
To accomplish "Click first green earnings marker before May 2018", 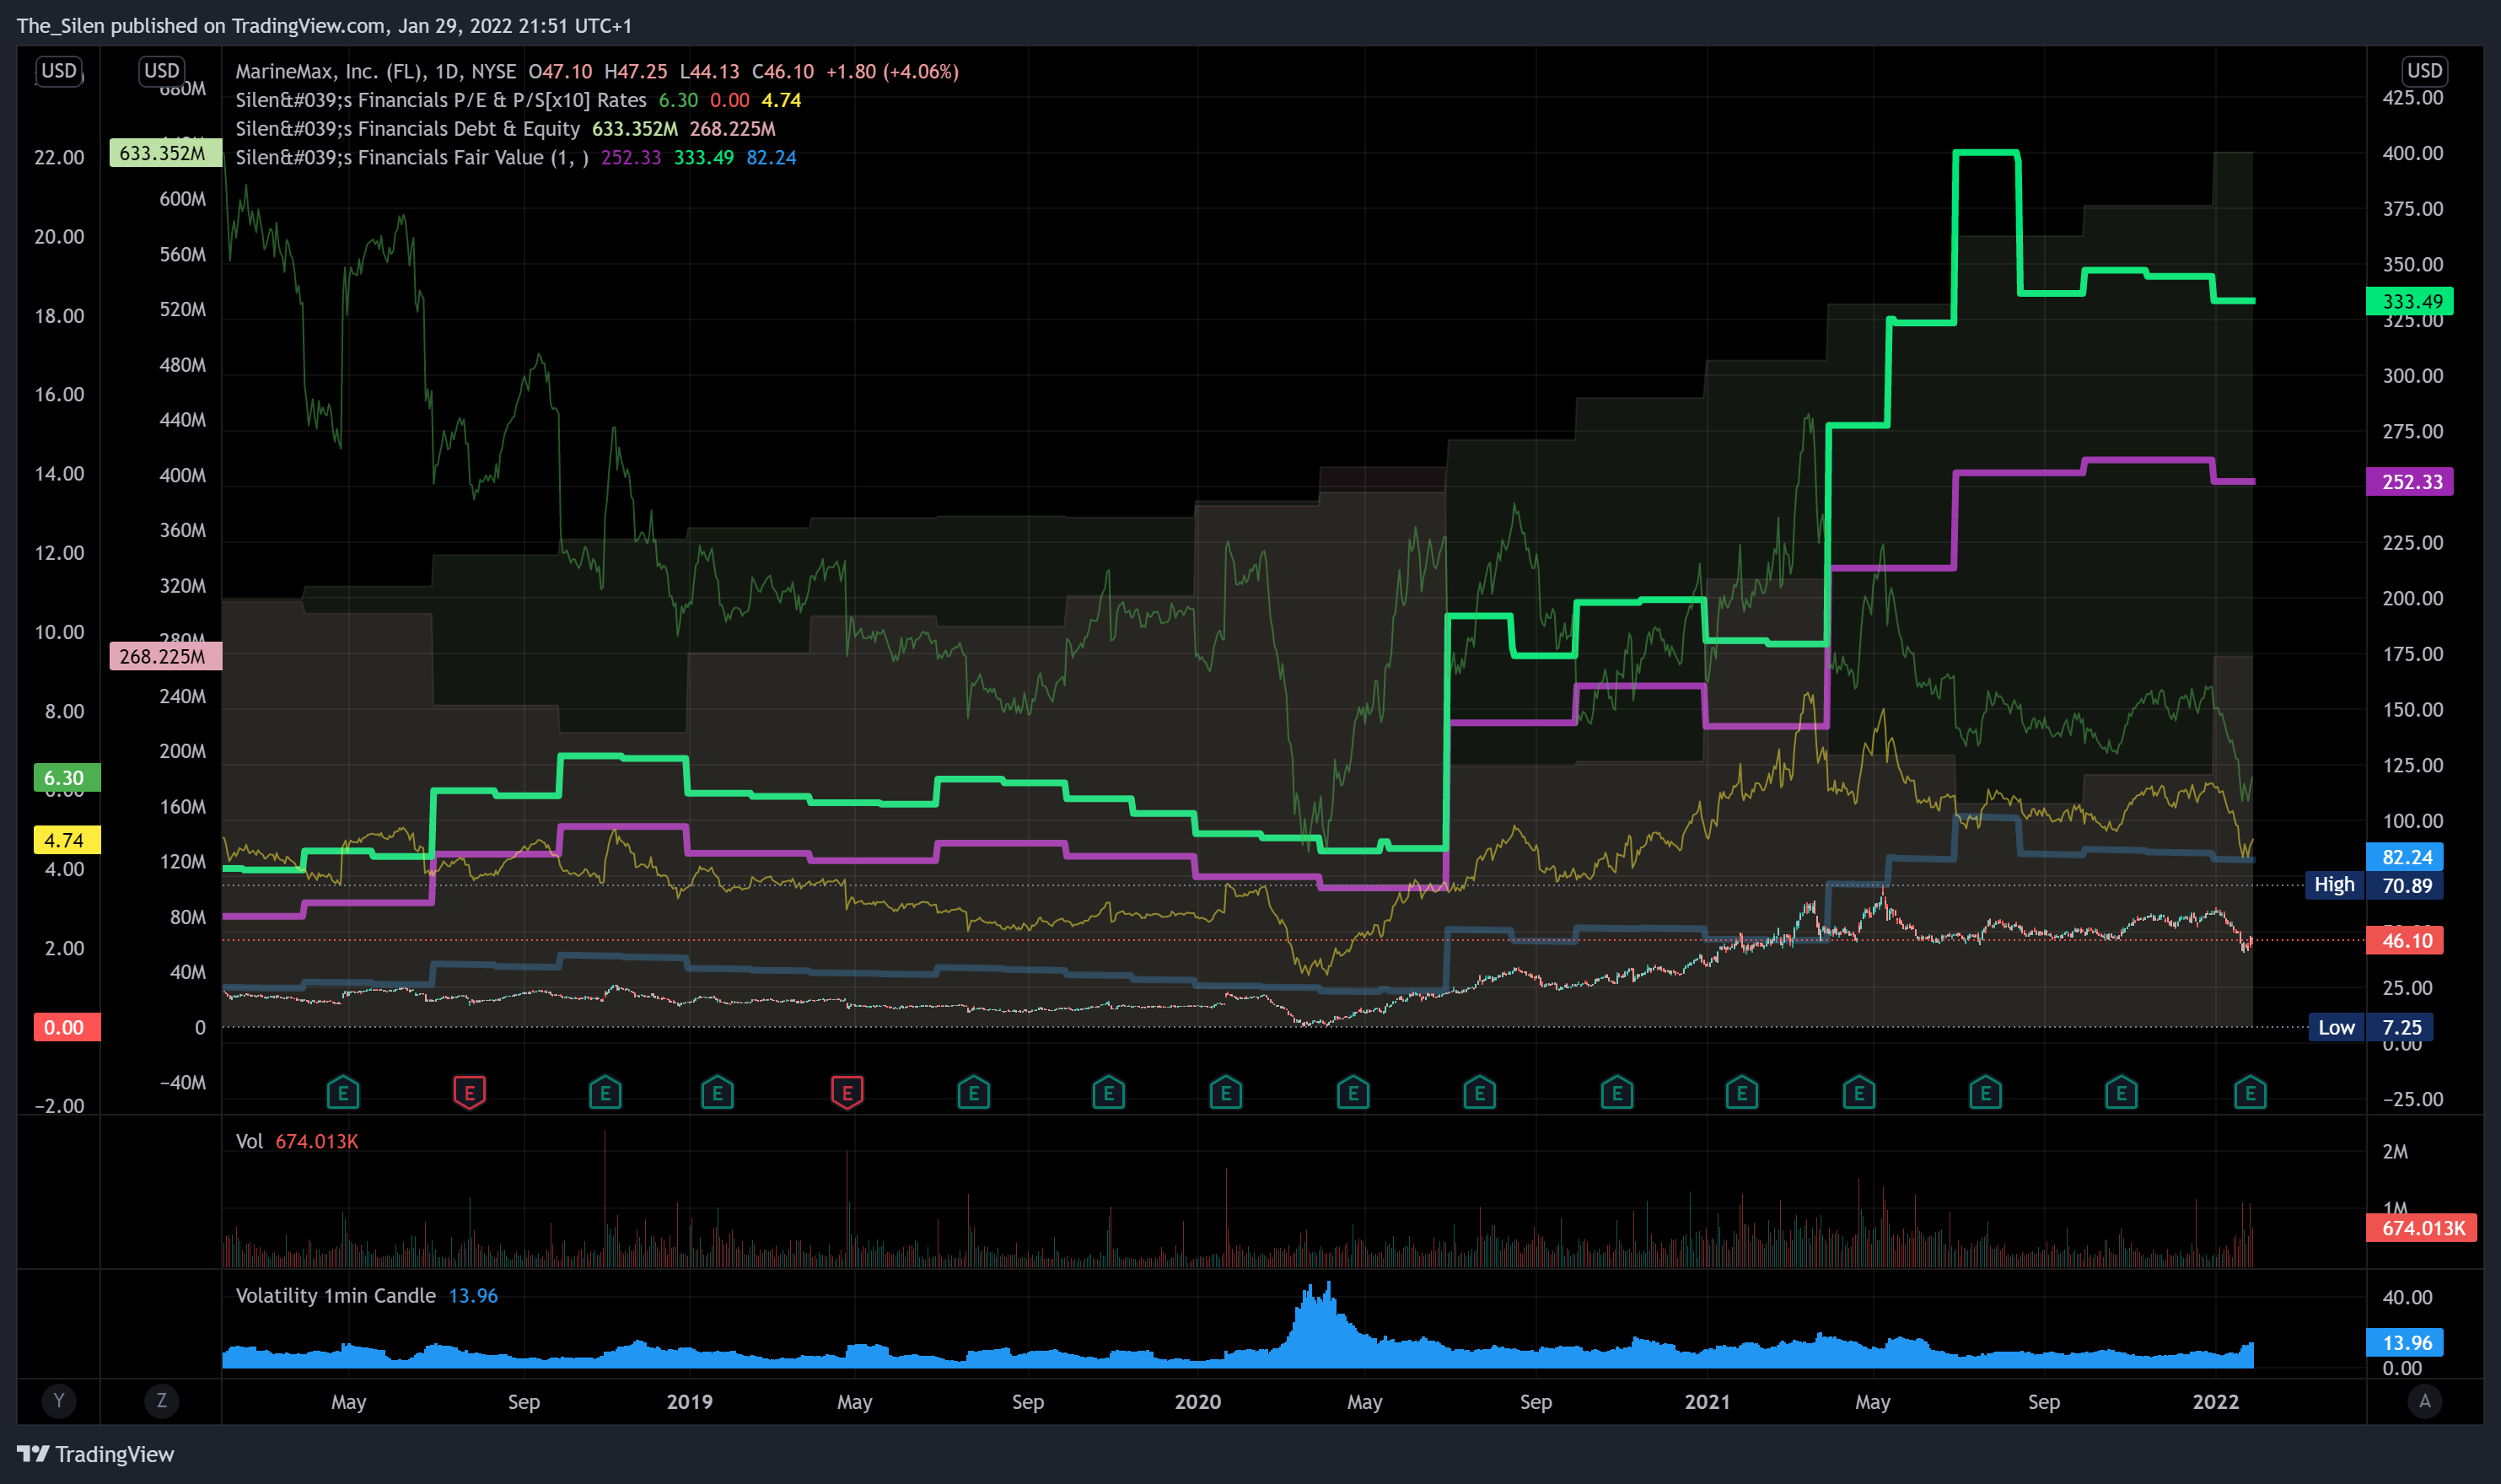I will pos(343,1093).
